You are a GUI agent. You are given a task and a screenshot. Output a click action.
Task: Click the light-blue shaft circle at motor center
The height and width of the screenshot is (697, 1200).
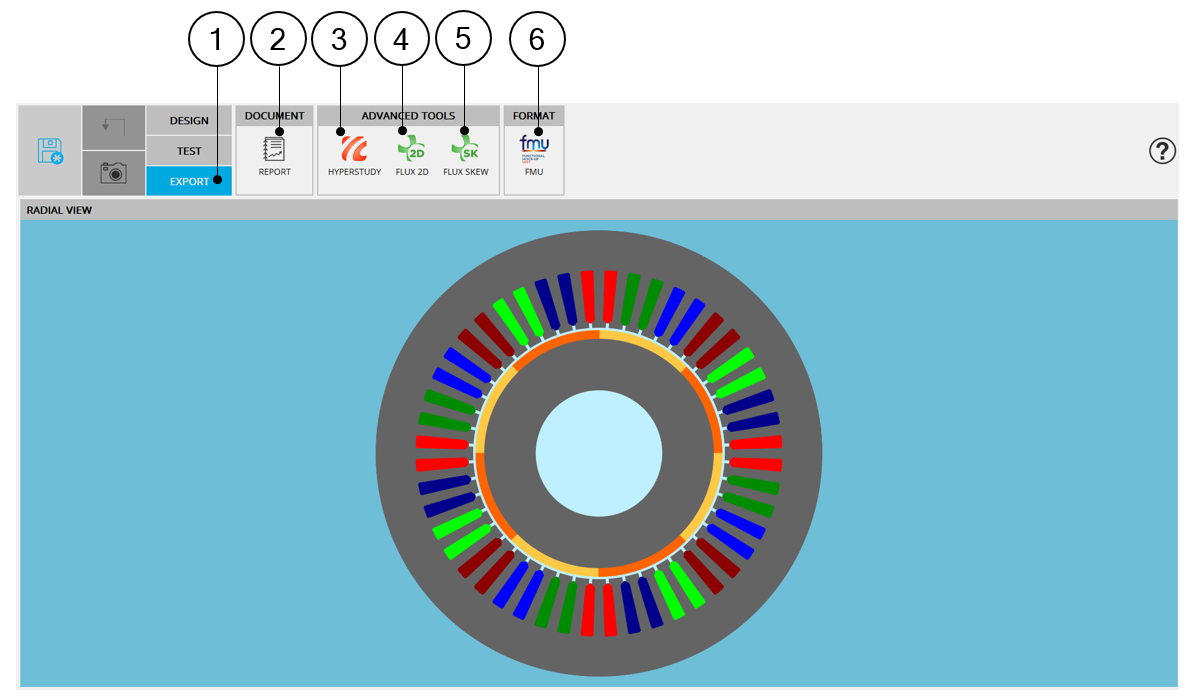599,453
